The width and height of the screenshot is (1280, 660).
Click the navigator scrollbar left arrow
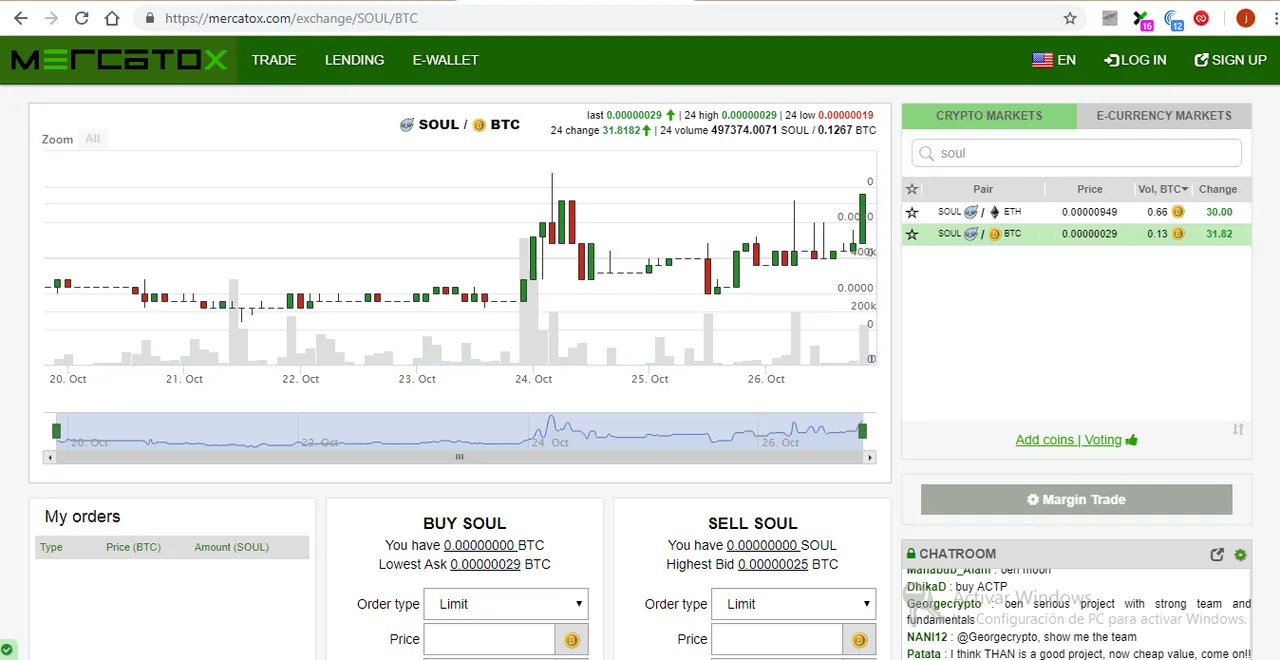[x=49, y=457]
